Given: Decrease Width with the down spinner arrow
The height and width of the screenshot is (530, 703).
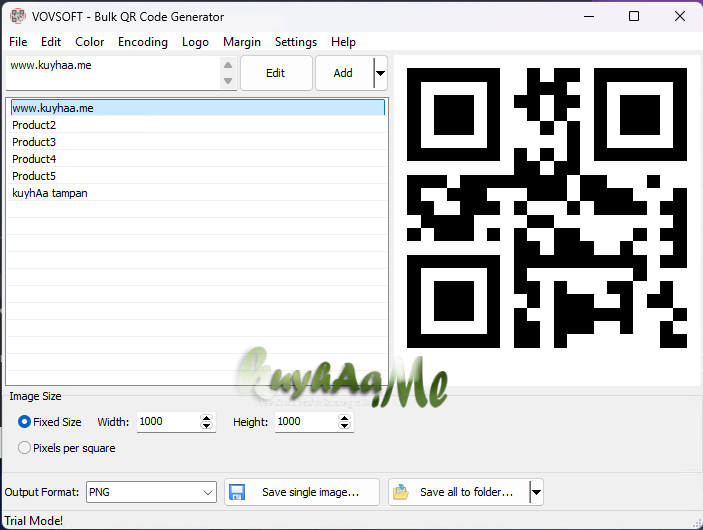Looking at the screenshot, I should (206, 426).
